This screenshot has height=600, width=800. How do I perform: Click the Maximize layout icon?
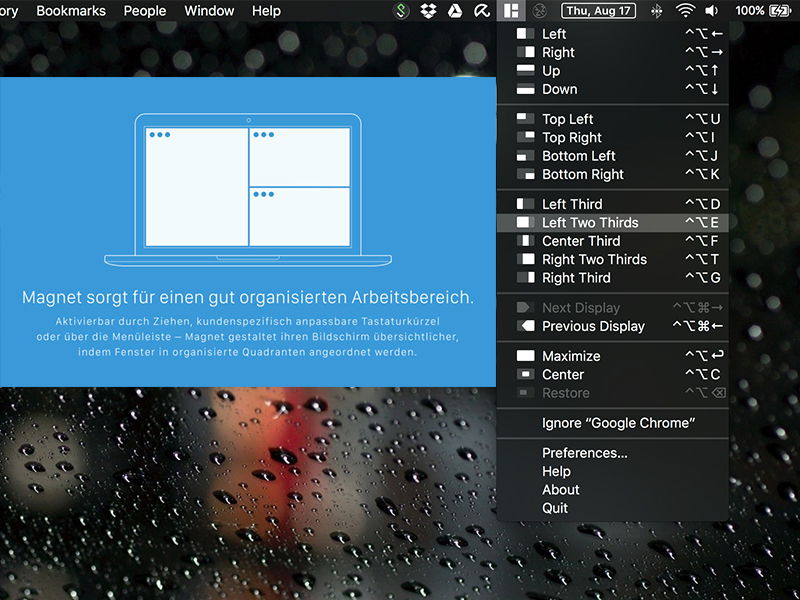(525, 356)
